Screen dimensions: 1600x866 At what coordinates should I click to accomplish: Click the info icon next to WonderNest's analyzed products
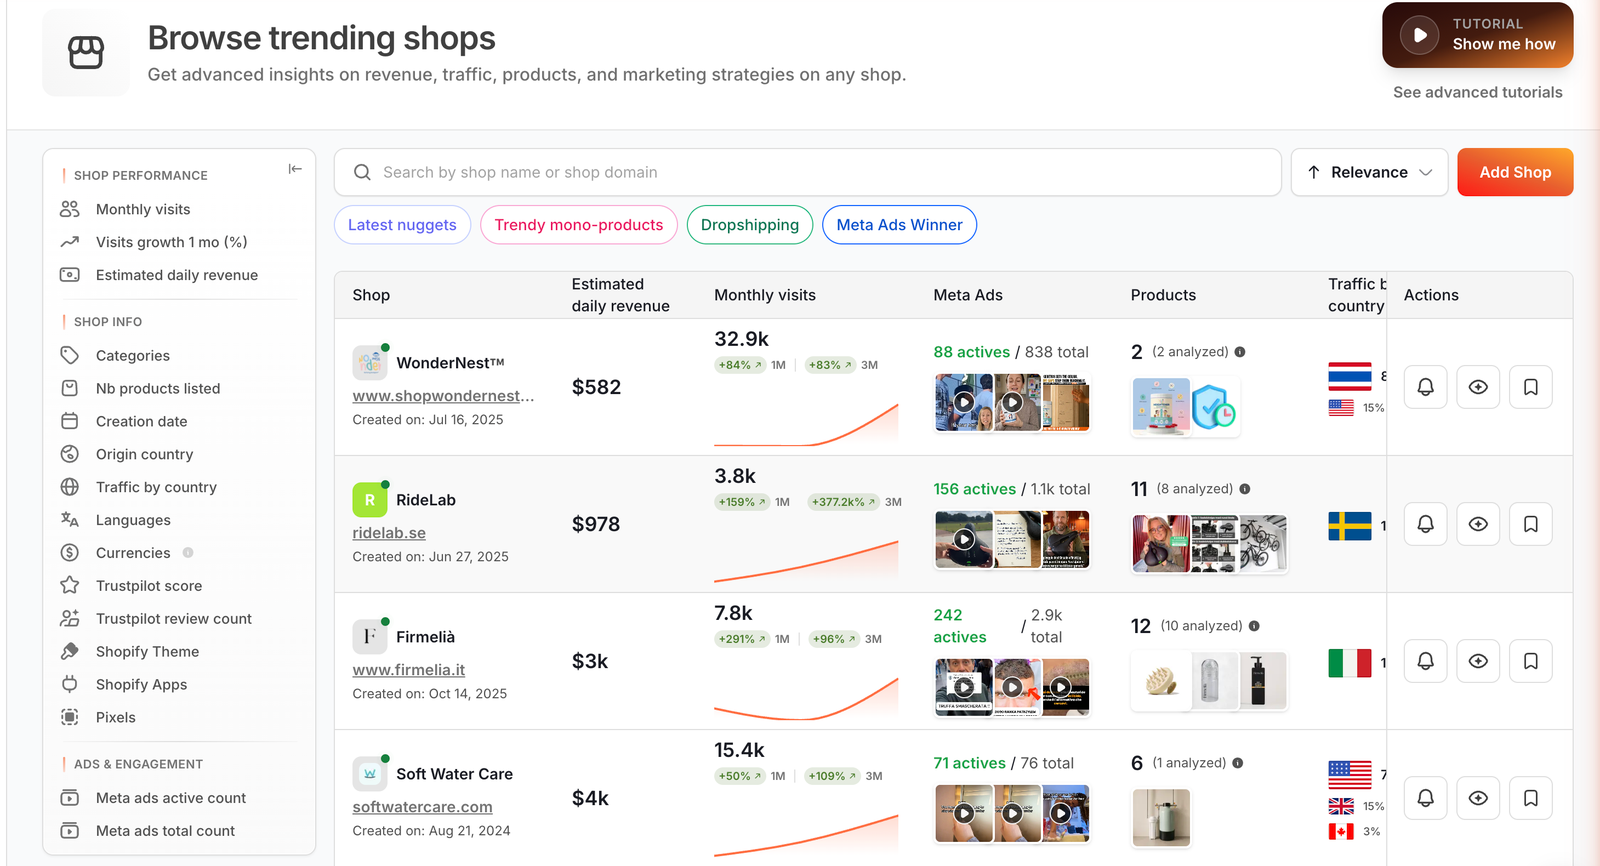pyautogui.click(x=1240, y=352)
